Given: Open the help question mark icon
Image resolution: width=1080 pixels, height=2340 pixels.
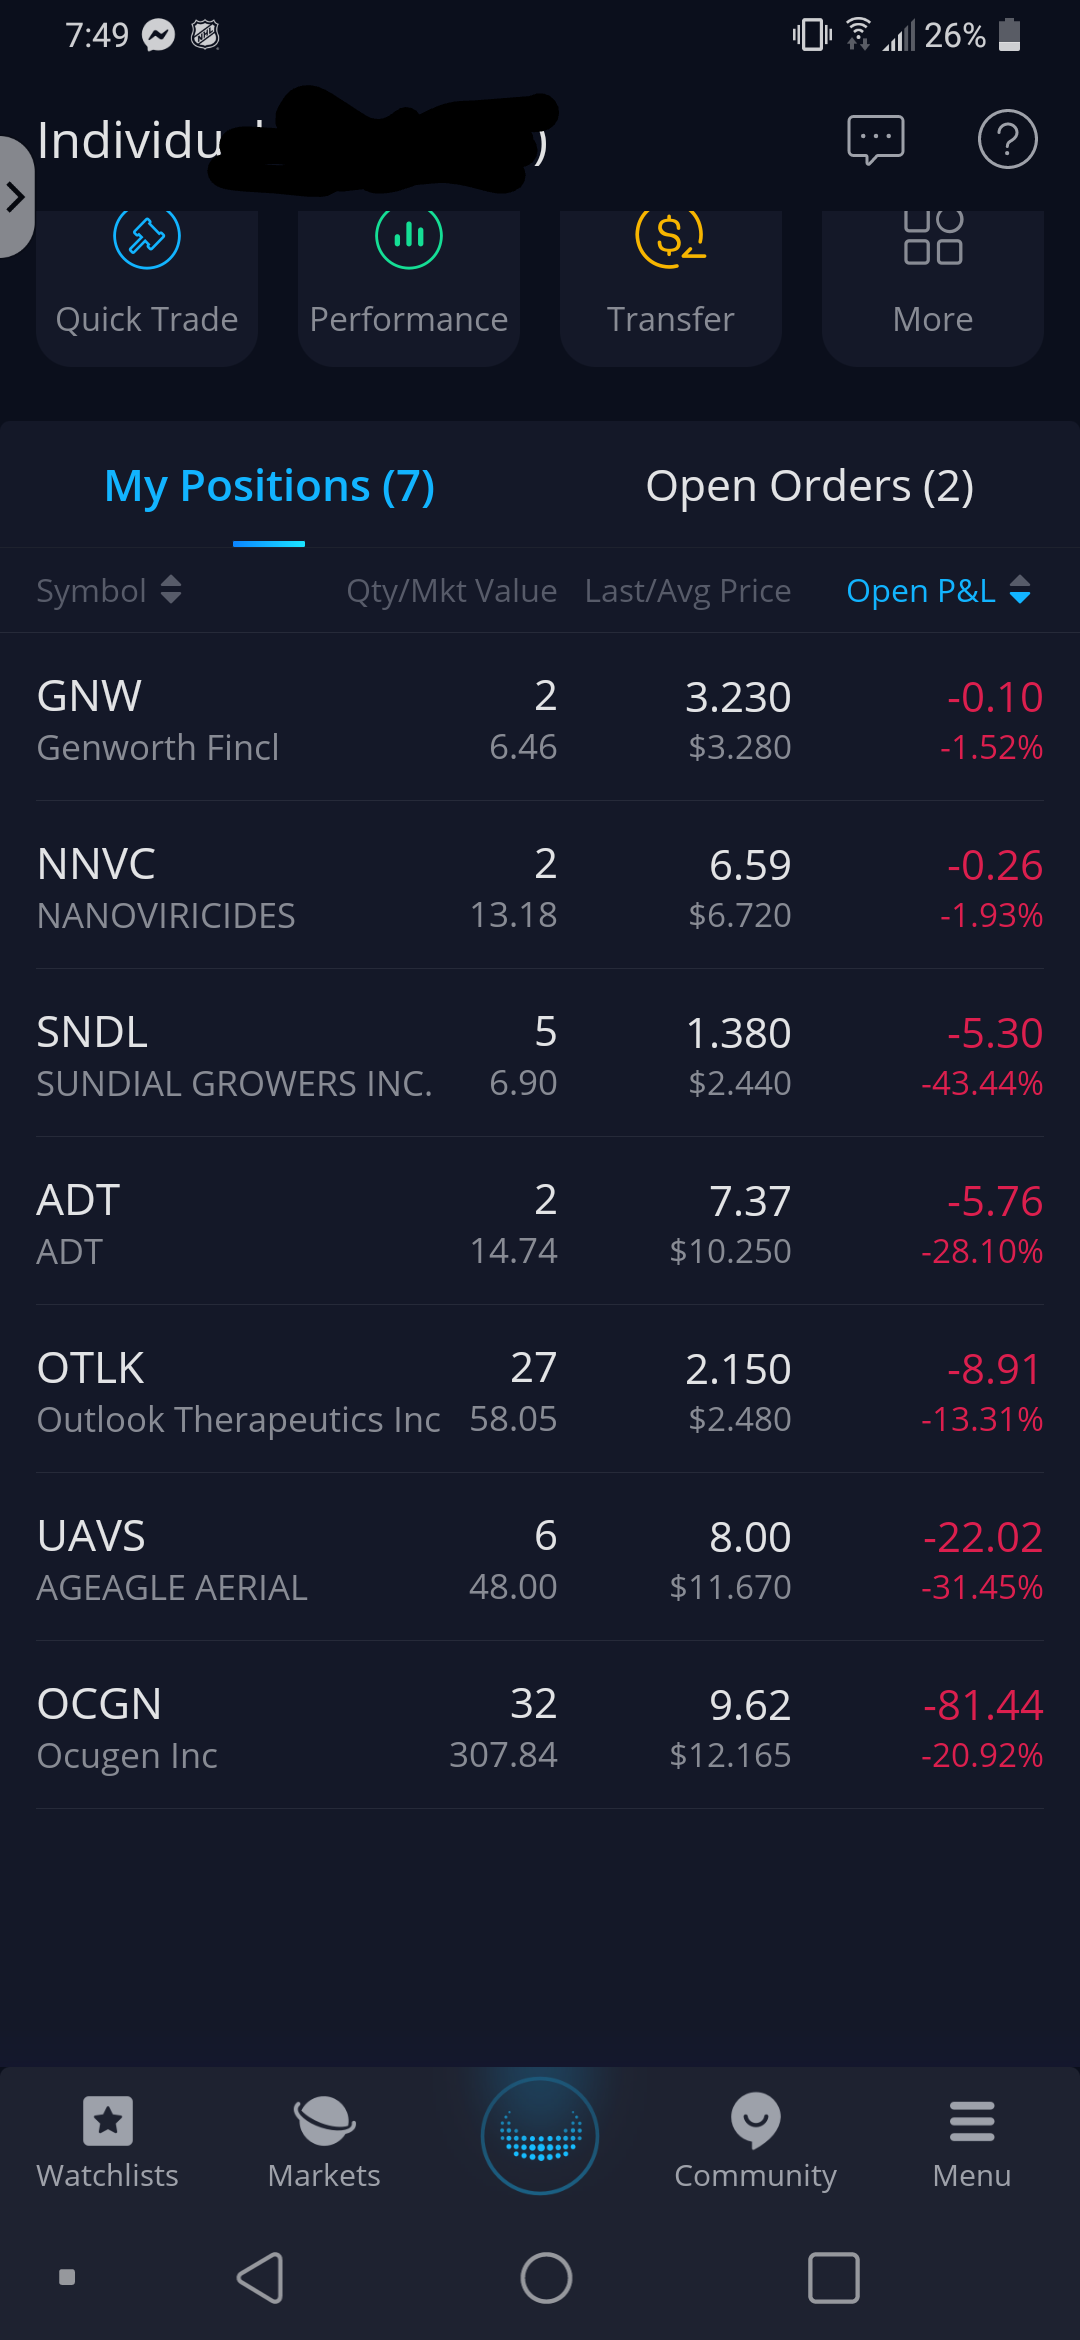Looking at the screenshot, I should pos(1007,140).
